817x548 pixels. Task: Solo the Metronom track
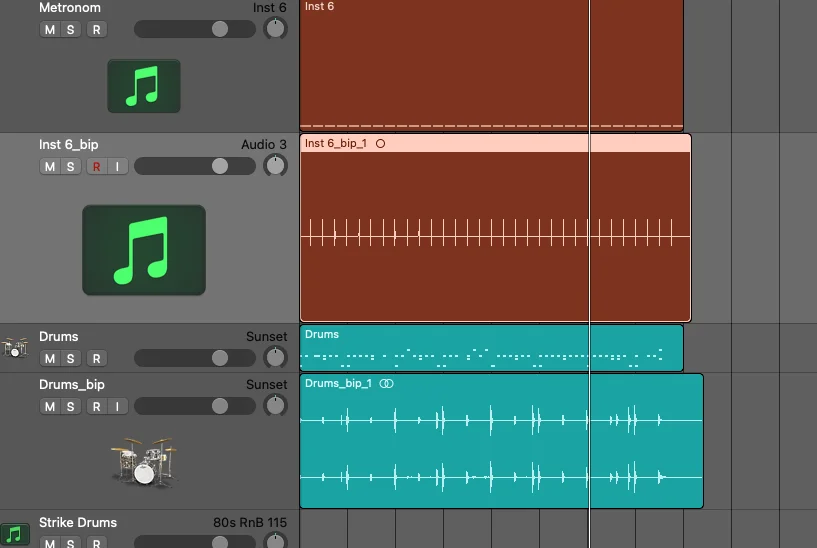(70, 30)
